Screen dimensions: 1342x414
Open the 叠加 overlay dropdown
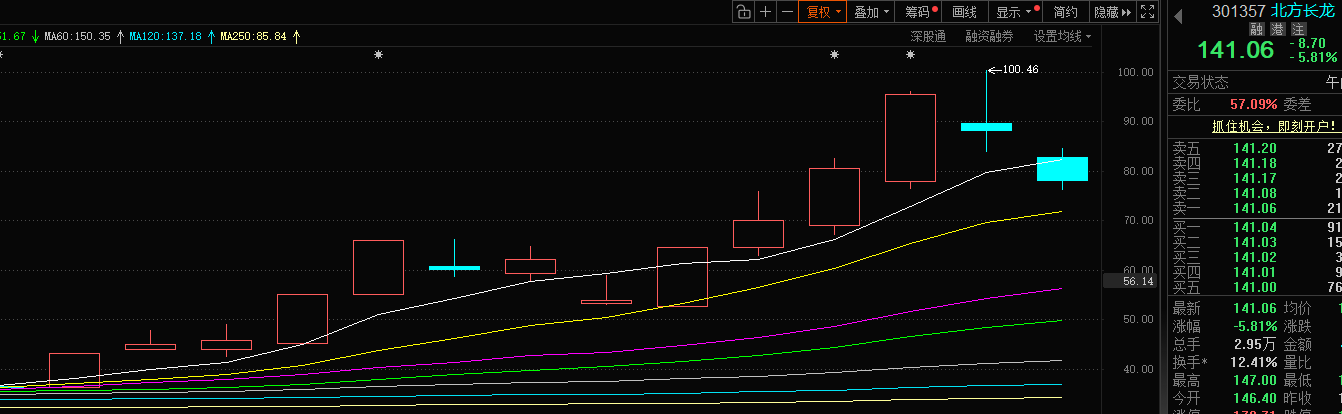pos(871,12)
